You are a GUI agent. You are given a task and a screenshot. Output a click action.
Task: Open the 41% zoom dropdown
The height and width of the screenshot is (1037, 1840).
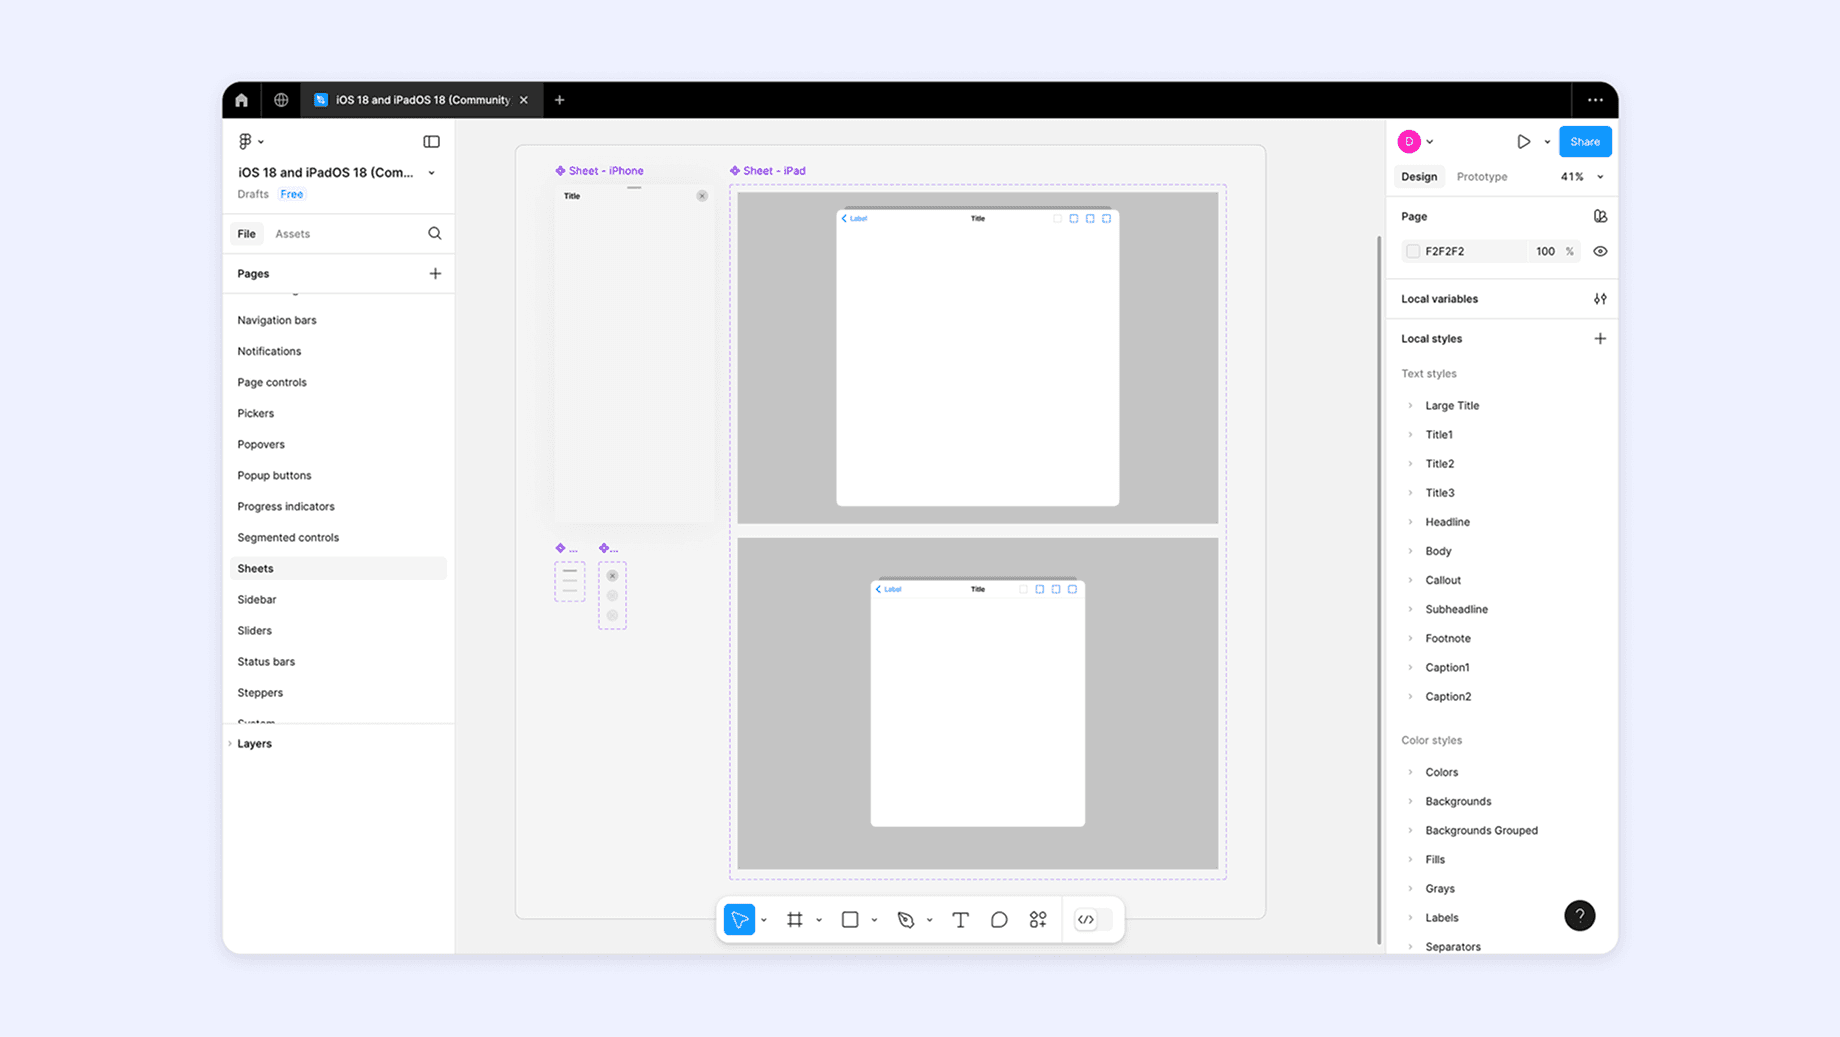(x=1578, y=176)
